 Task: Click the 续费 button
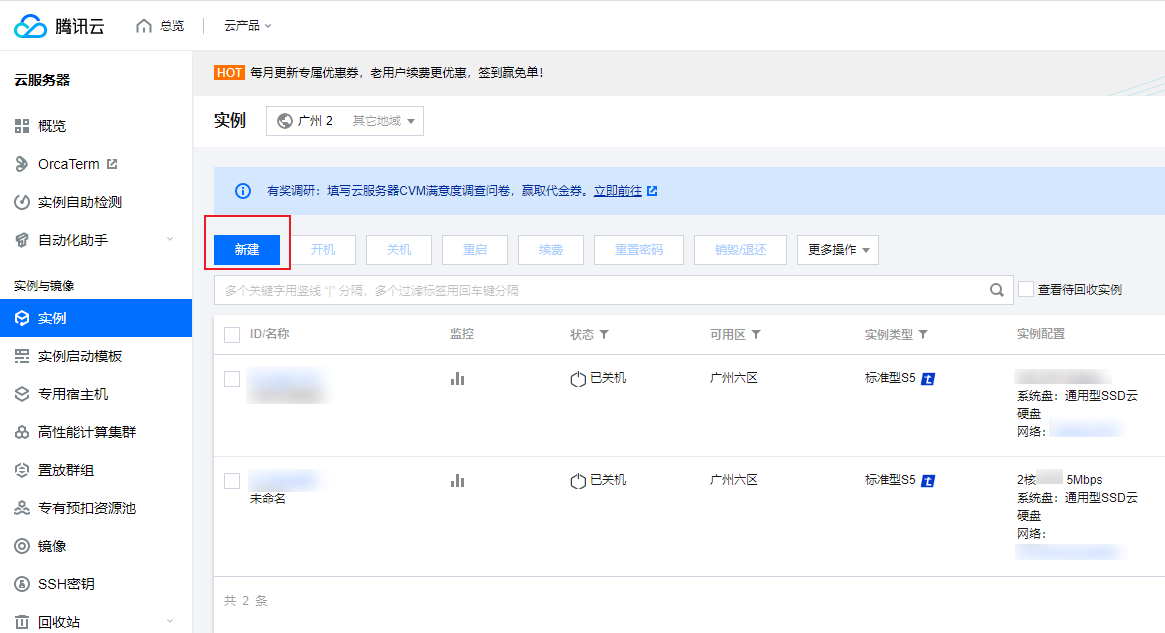tap(551, 250)
